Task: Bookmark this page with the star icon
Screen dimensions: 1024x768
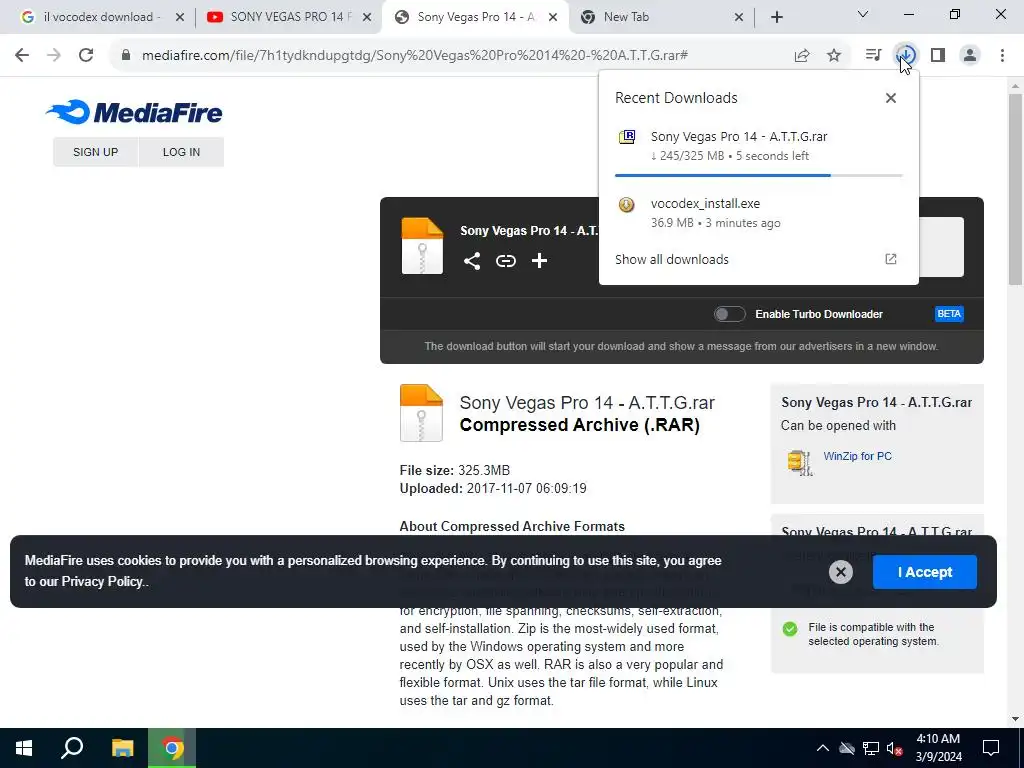Action: (x=834, y=56)
